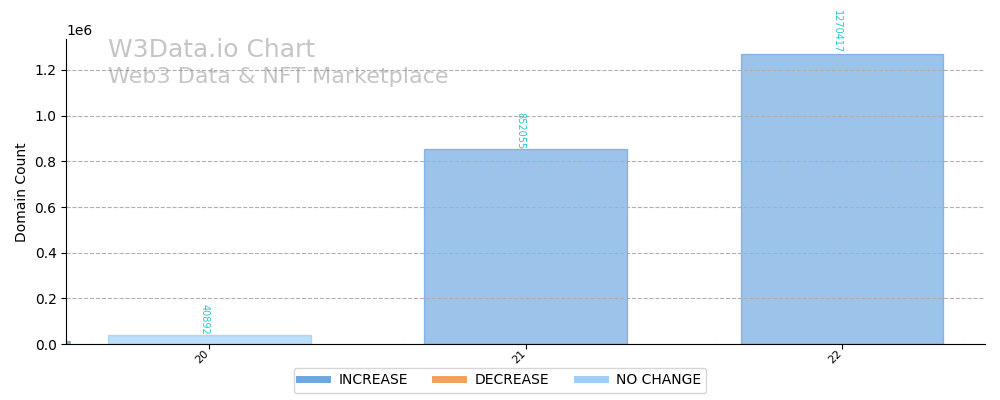
Task: Click the 1270417 value label
Action: (x=838, y=31)
